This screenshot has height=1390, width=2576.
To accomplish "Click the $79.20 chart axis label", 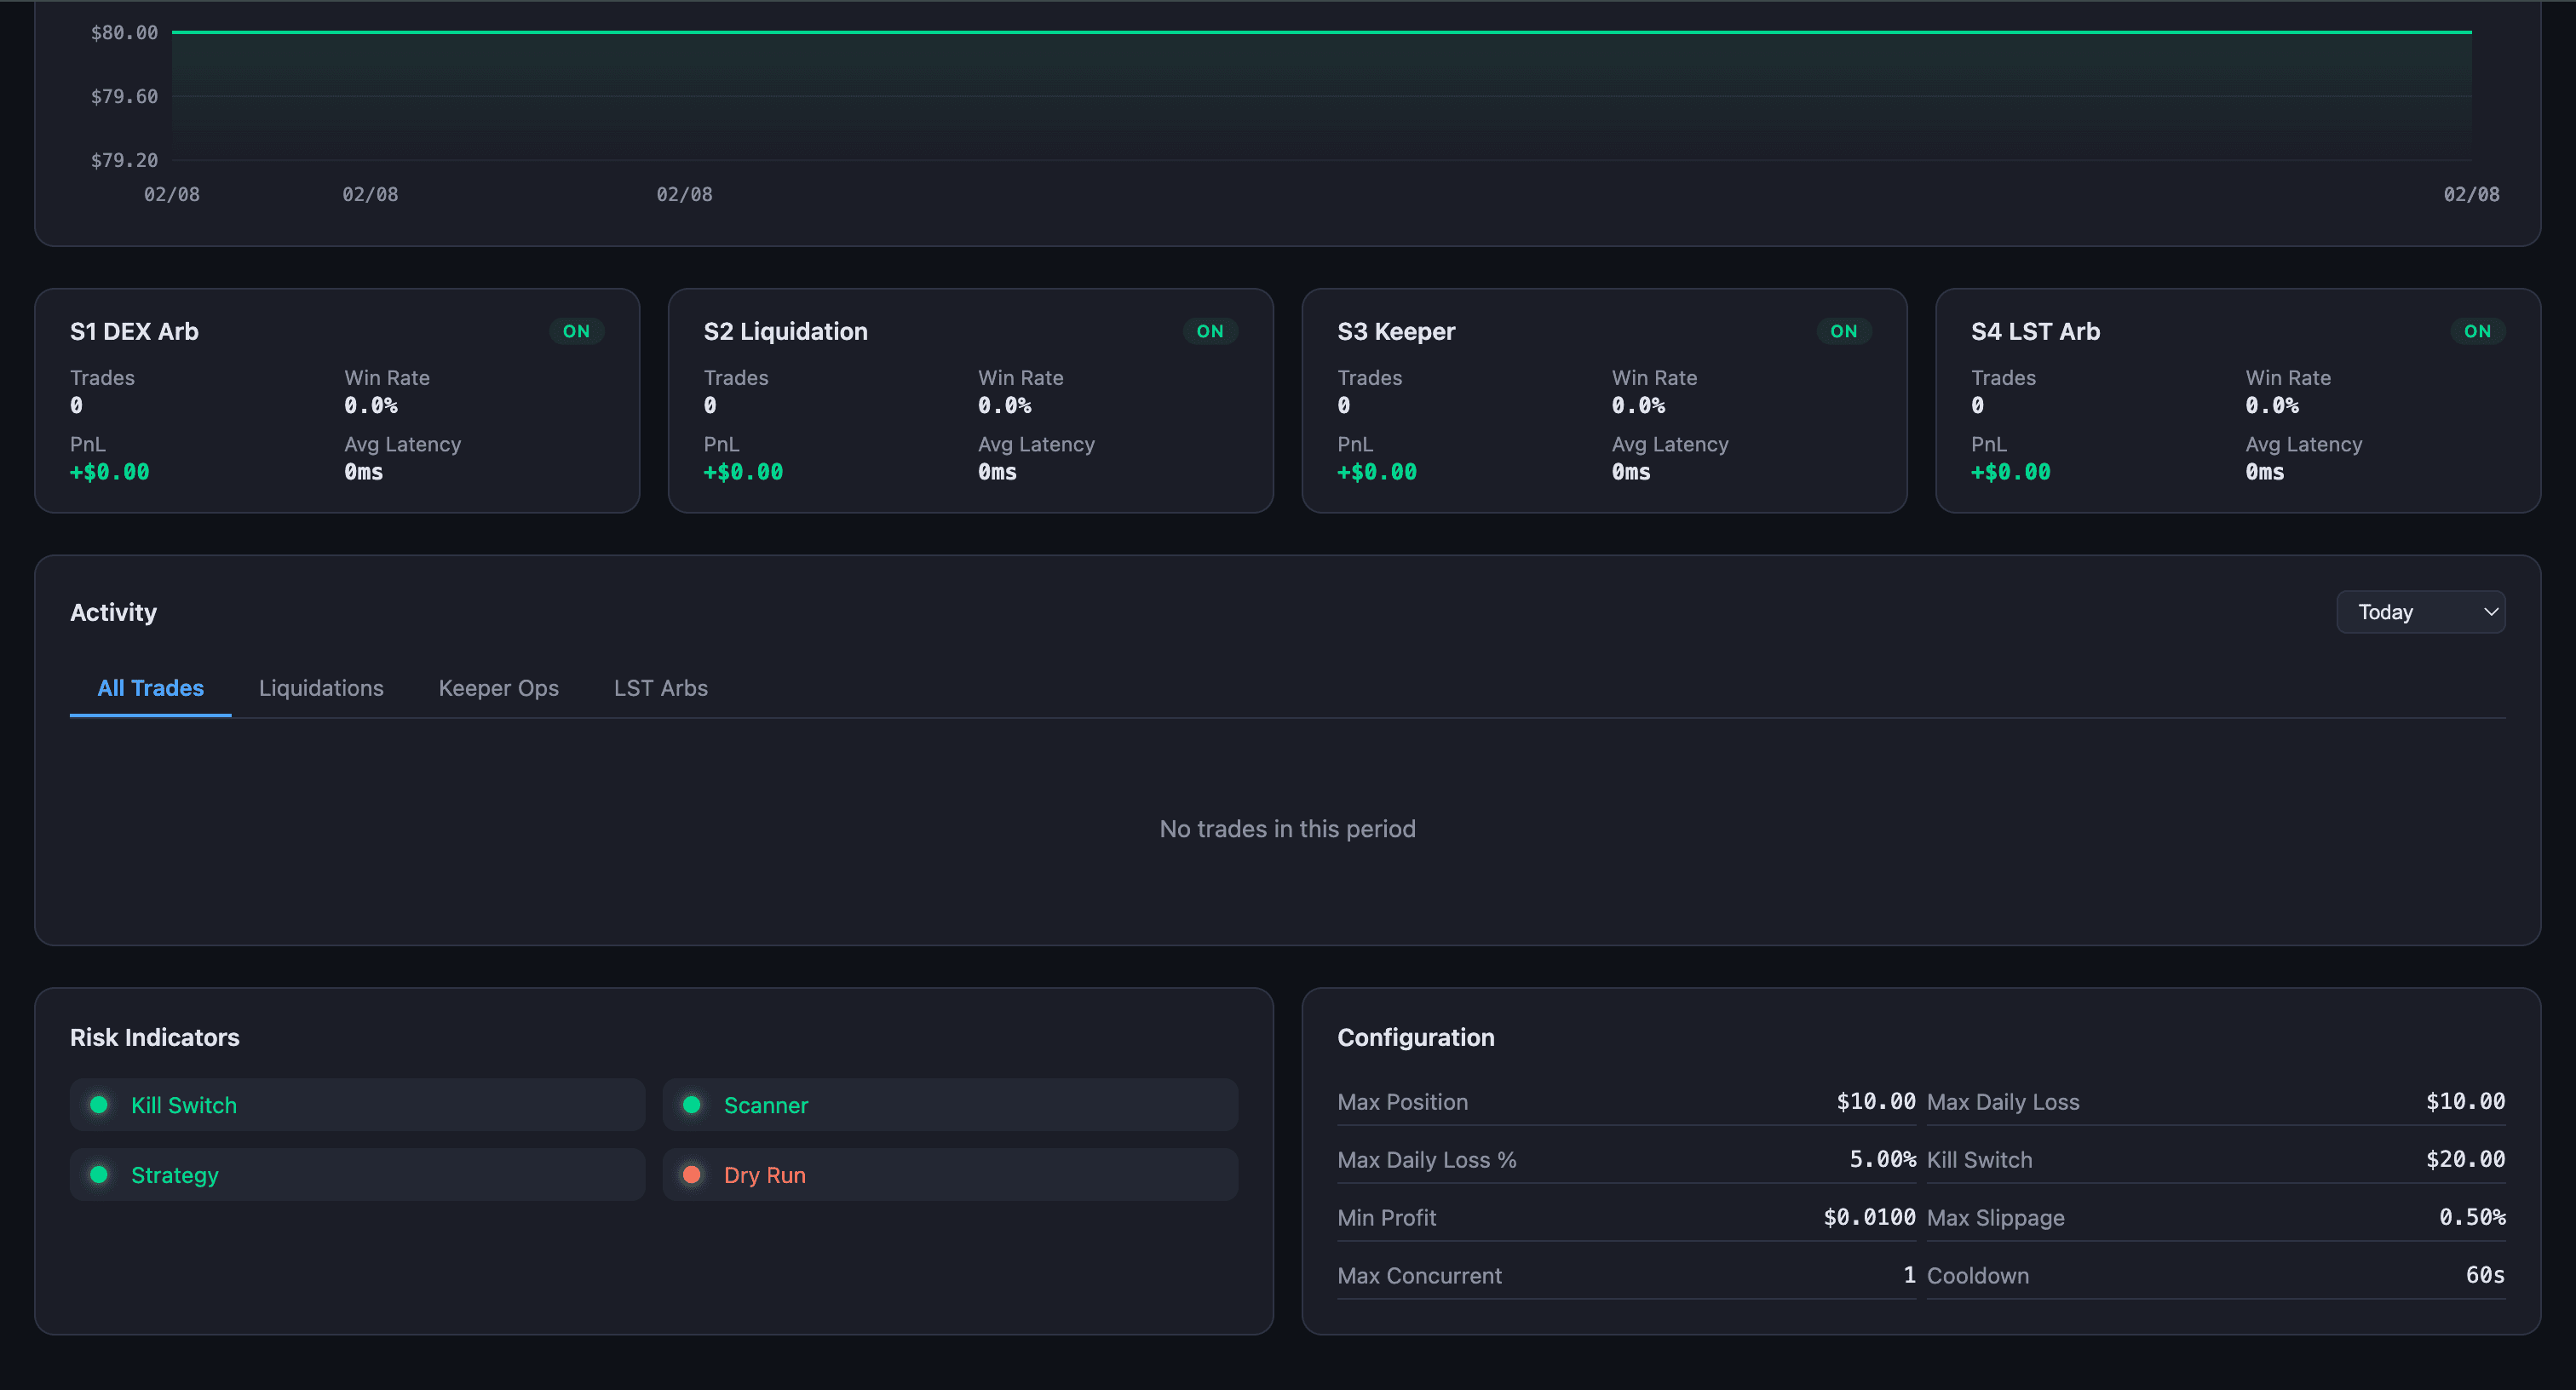I will (x=124, y=160).
